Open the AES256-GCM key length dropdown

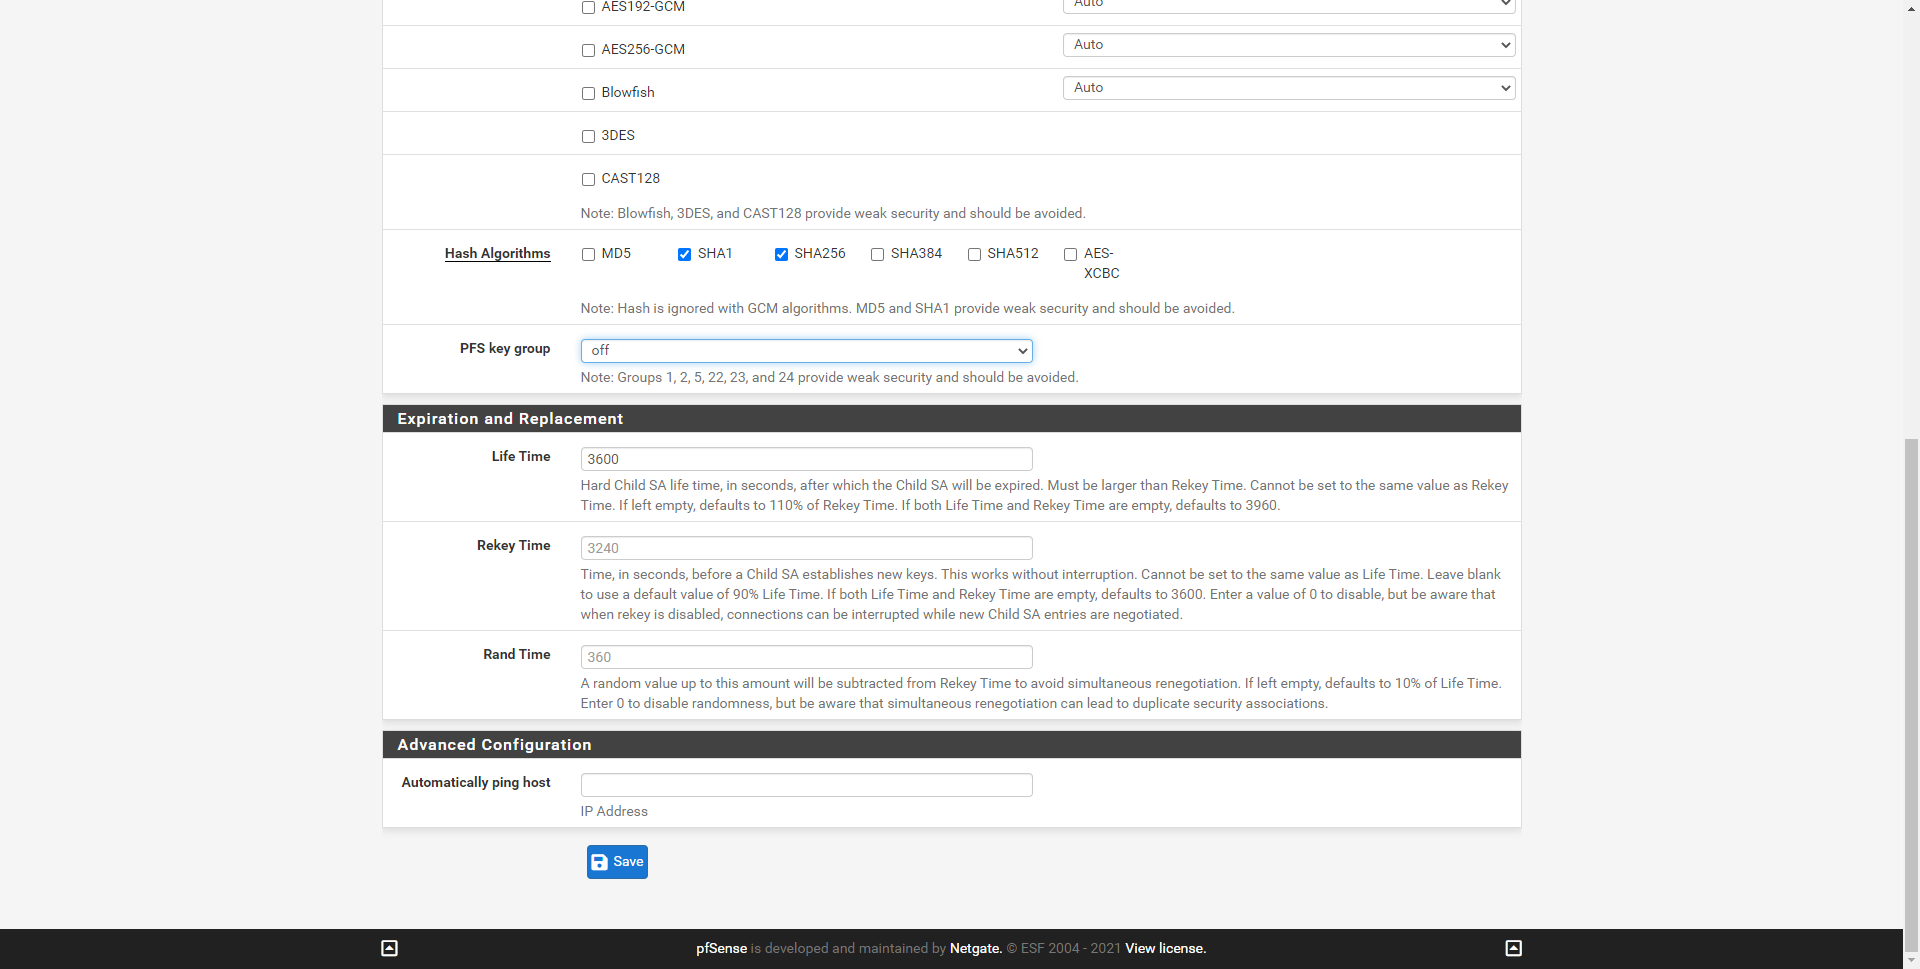click(1289, 45)
